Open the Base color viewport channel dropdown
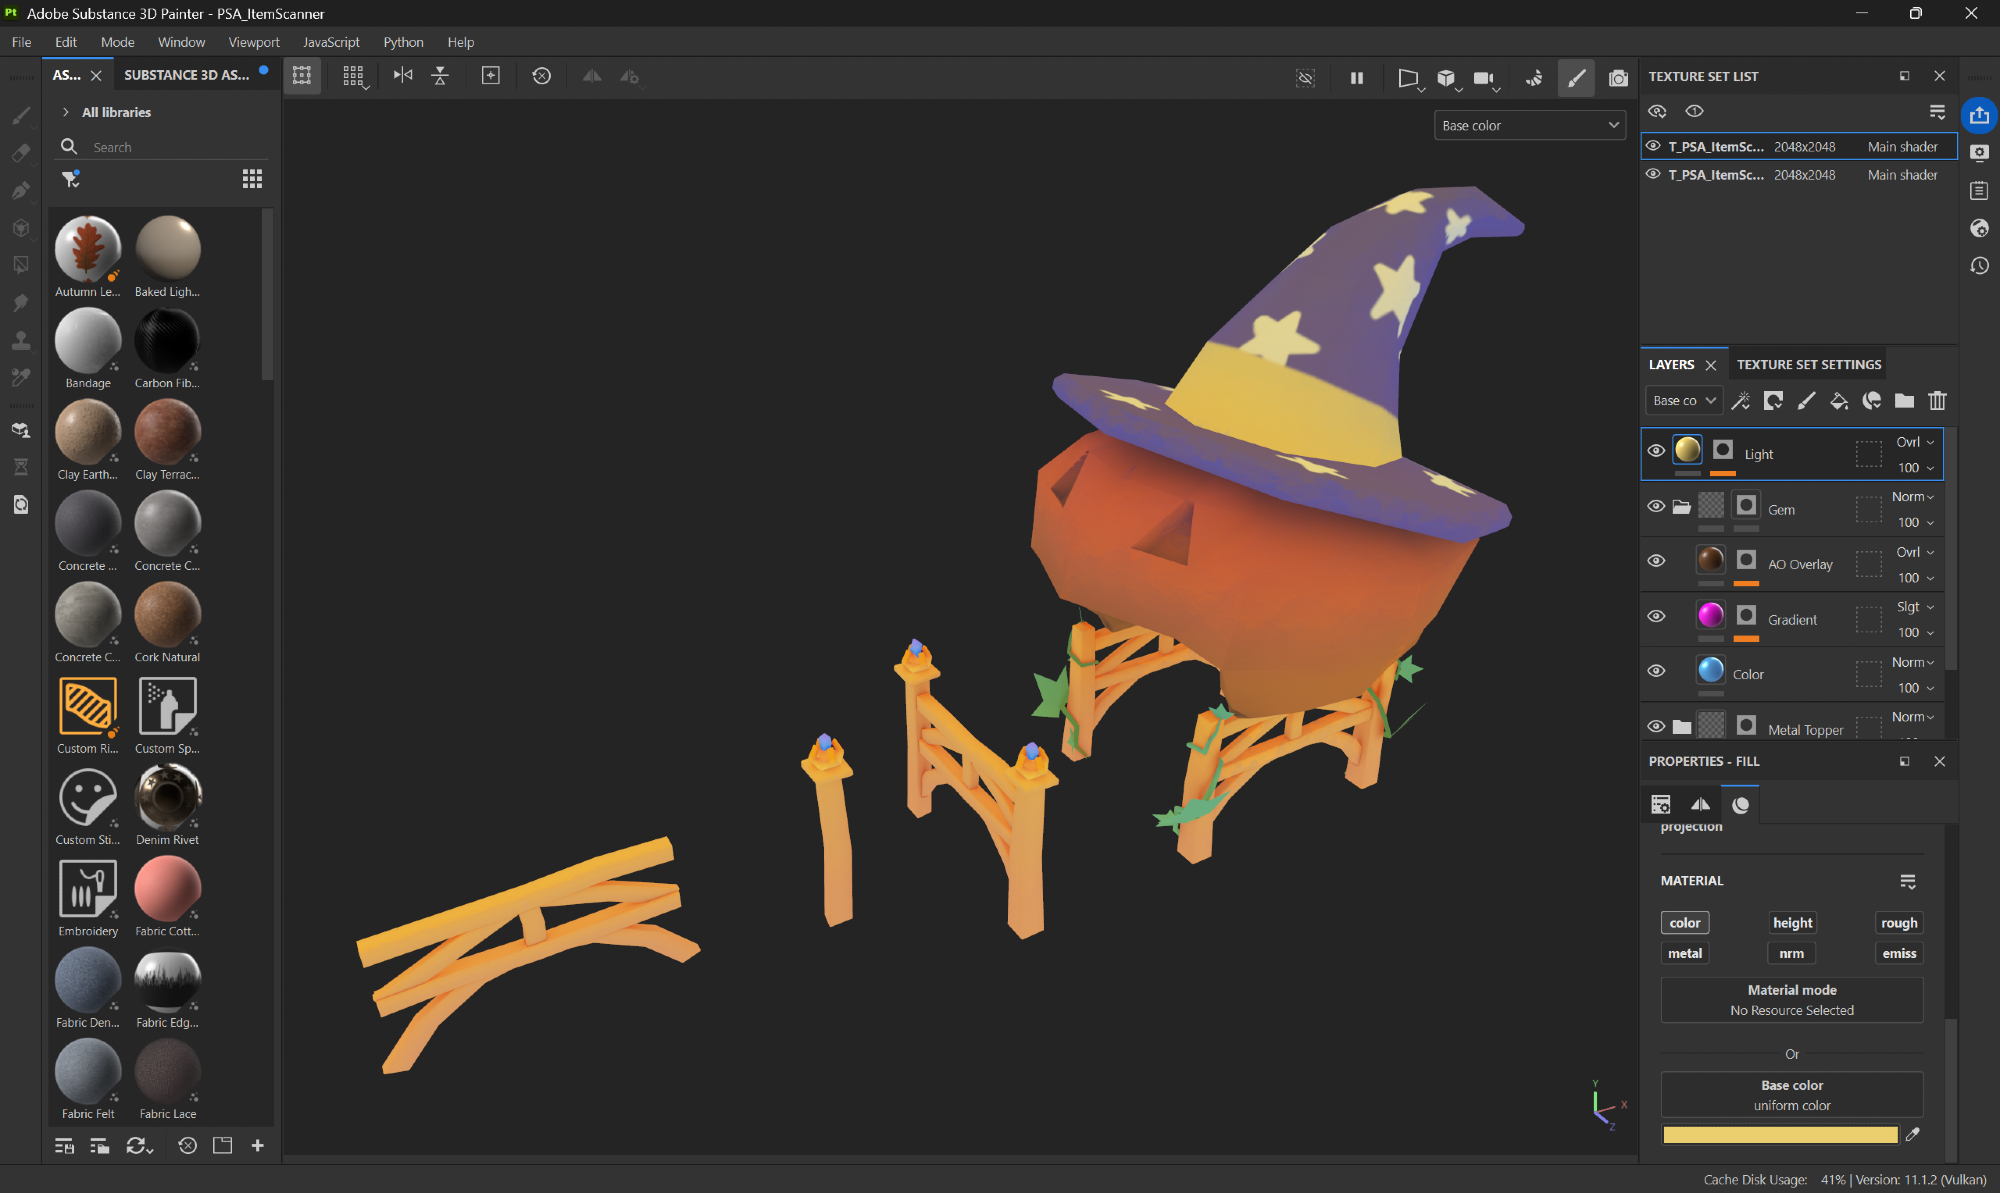 click(1530, 125)
